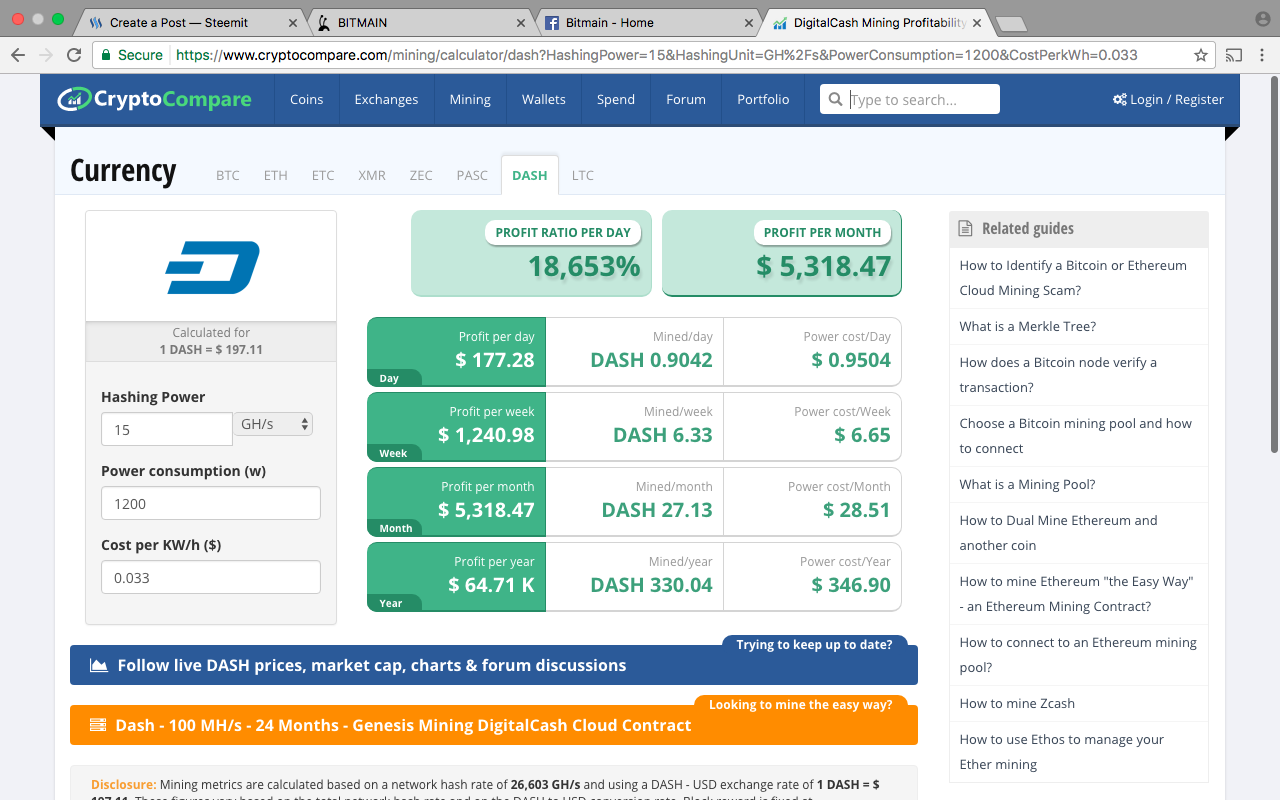The width and height of the screenshot is (1280, 800).
Task: Click the browser address bar URL
Action: point(656,55)
